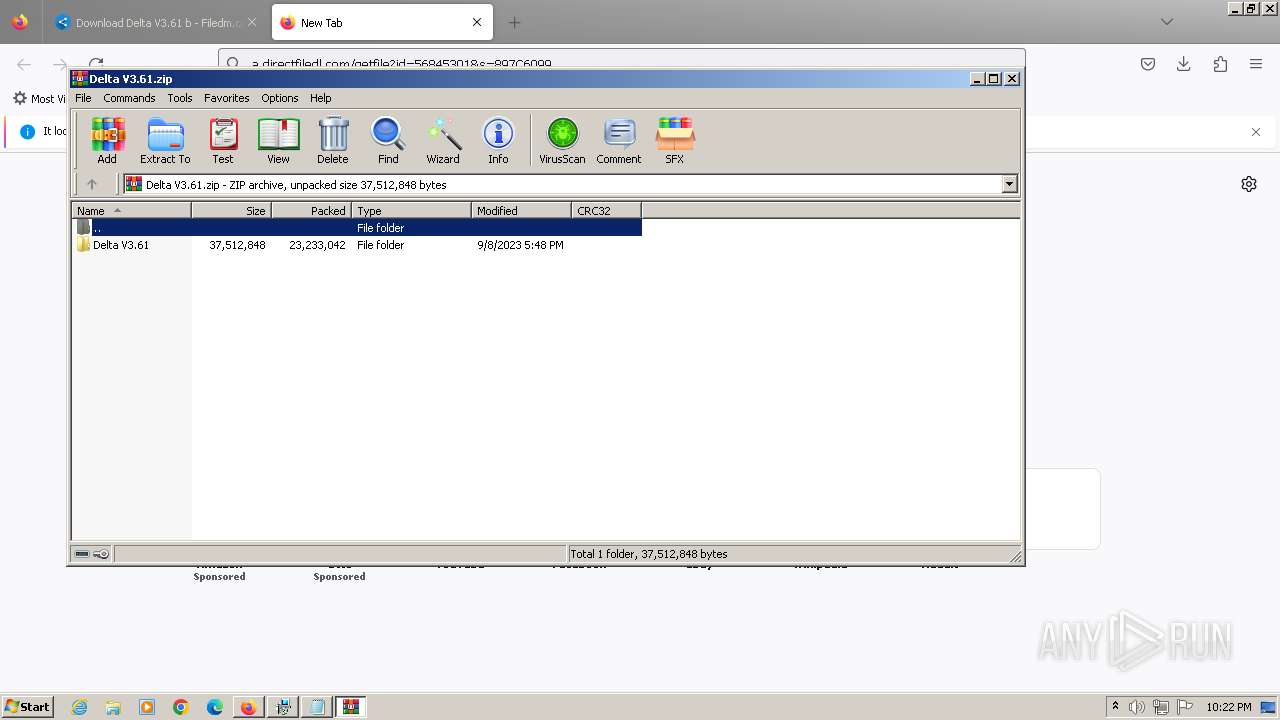Viewport: 1280px width, 720px height.
Task: Click the 23,233,042 packed value
Action: coord(317,245)
